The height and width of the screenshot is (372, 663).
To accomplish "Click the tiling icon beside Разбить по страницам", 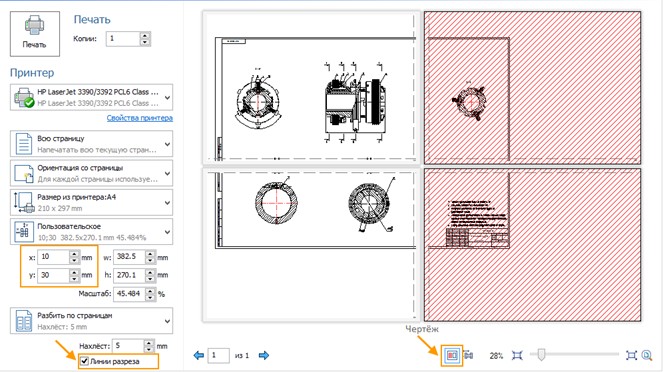I will pos(23,321).
